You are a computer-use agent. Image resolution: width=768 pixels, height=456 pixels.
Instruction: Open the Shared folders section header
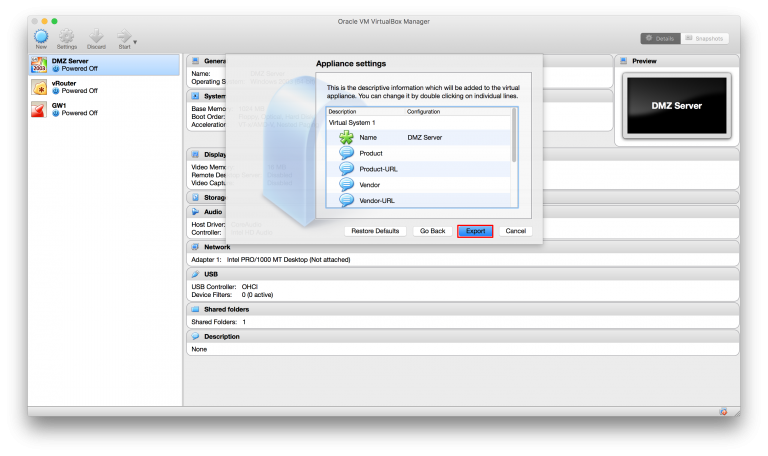coord(462,310)
